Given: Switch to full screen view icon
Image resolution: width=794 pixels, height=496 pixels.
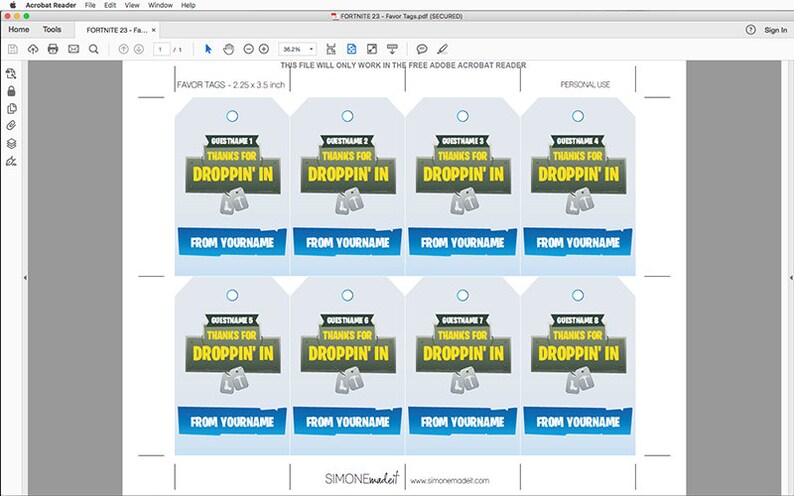Looking at the screenshot, I should pyautogui.click(x=372, y=49).
